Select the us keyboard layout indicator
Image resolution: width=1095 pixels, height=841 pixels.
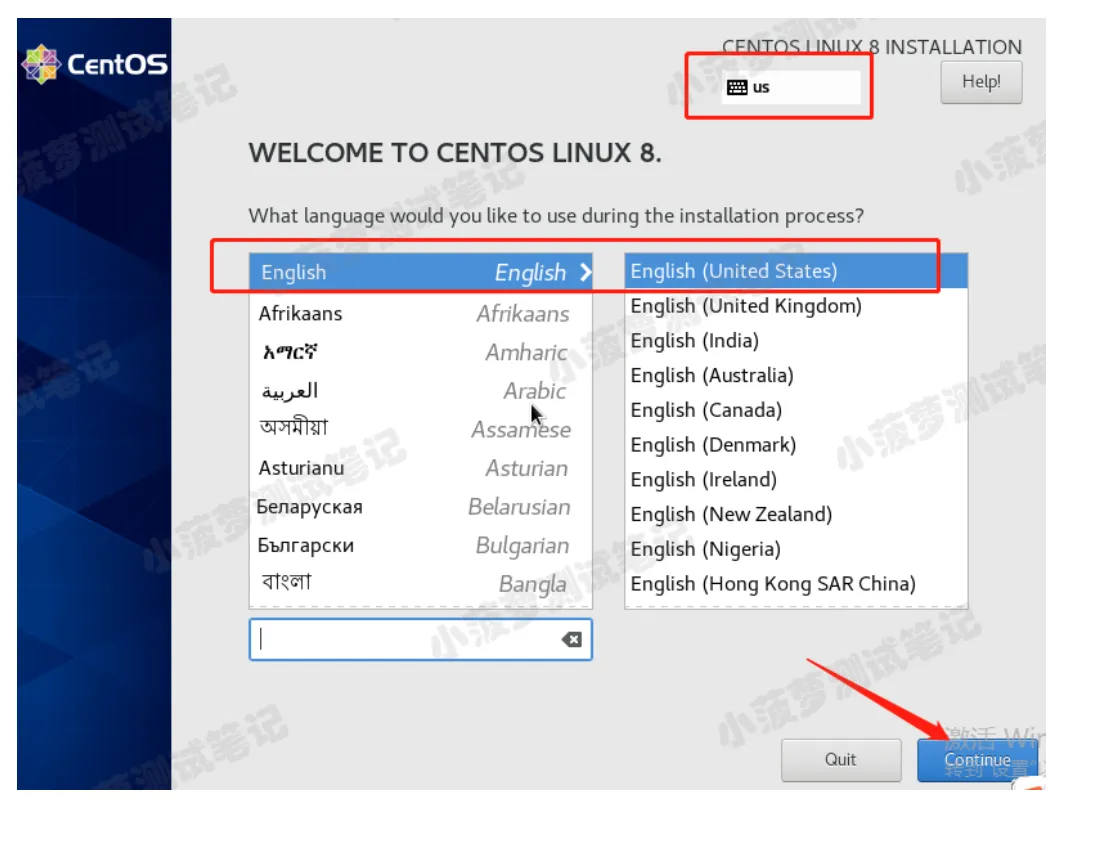791,87
